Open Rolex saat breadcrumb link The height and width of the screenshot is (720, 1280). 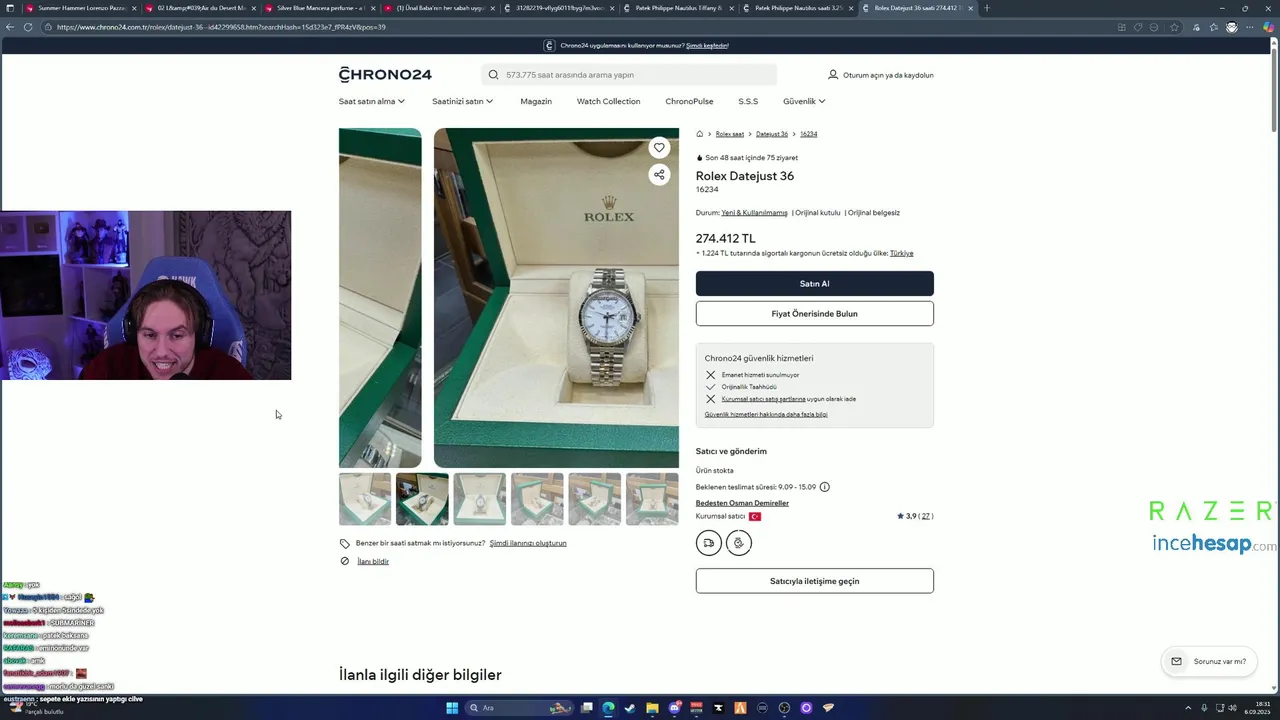729,134
